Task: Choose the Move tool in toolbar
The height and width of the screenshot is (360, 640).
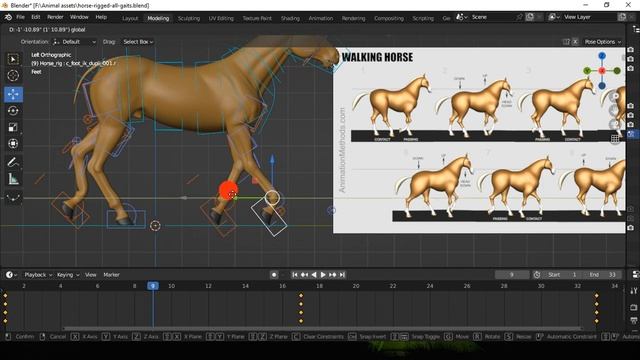Action: coord(13,94)
